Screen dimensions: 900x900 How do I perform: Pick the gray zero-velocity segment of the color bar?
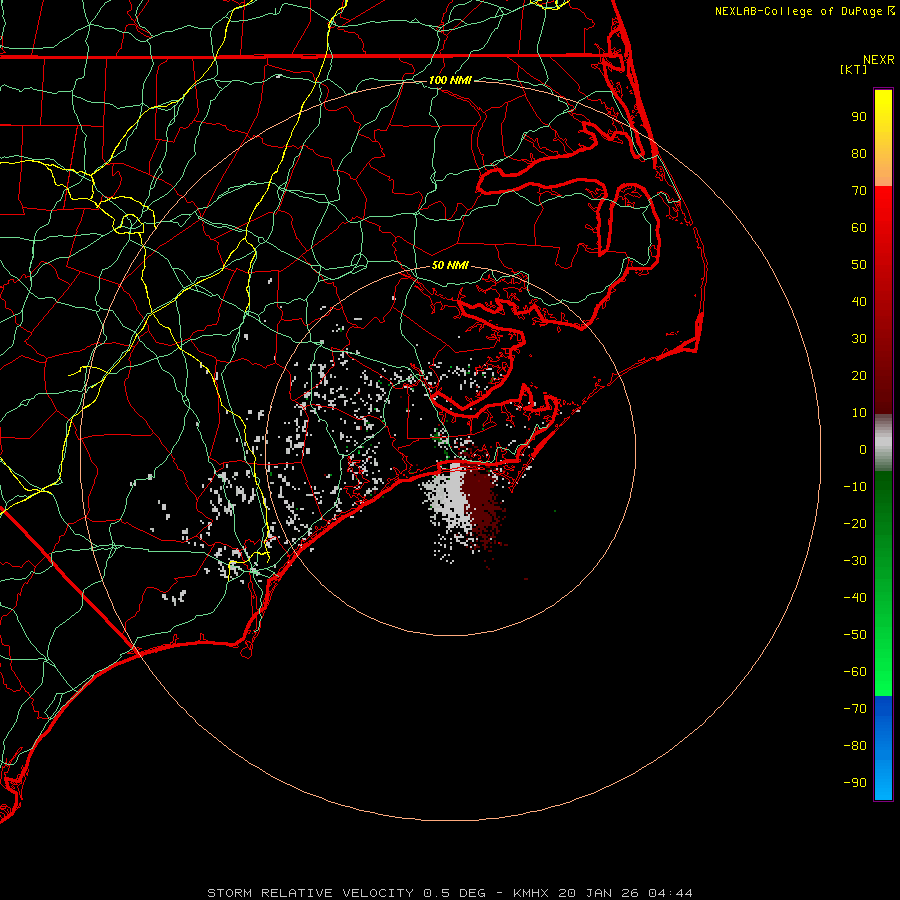coord(883,443)
